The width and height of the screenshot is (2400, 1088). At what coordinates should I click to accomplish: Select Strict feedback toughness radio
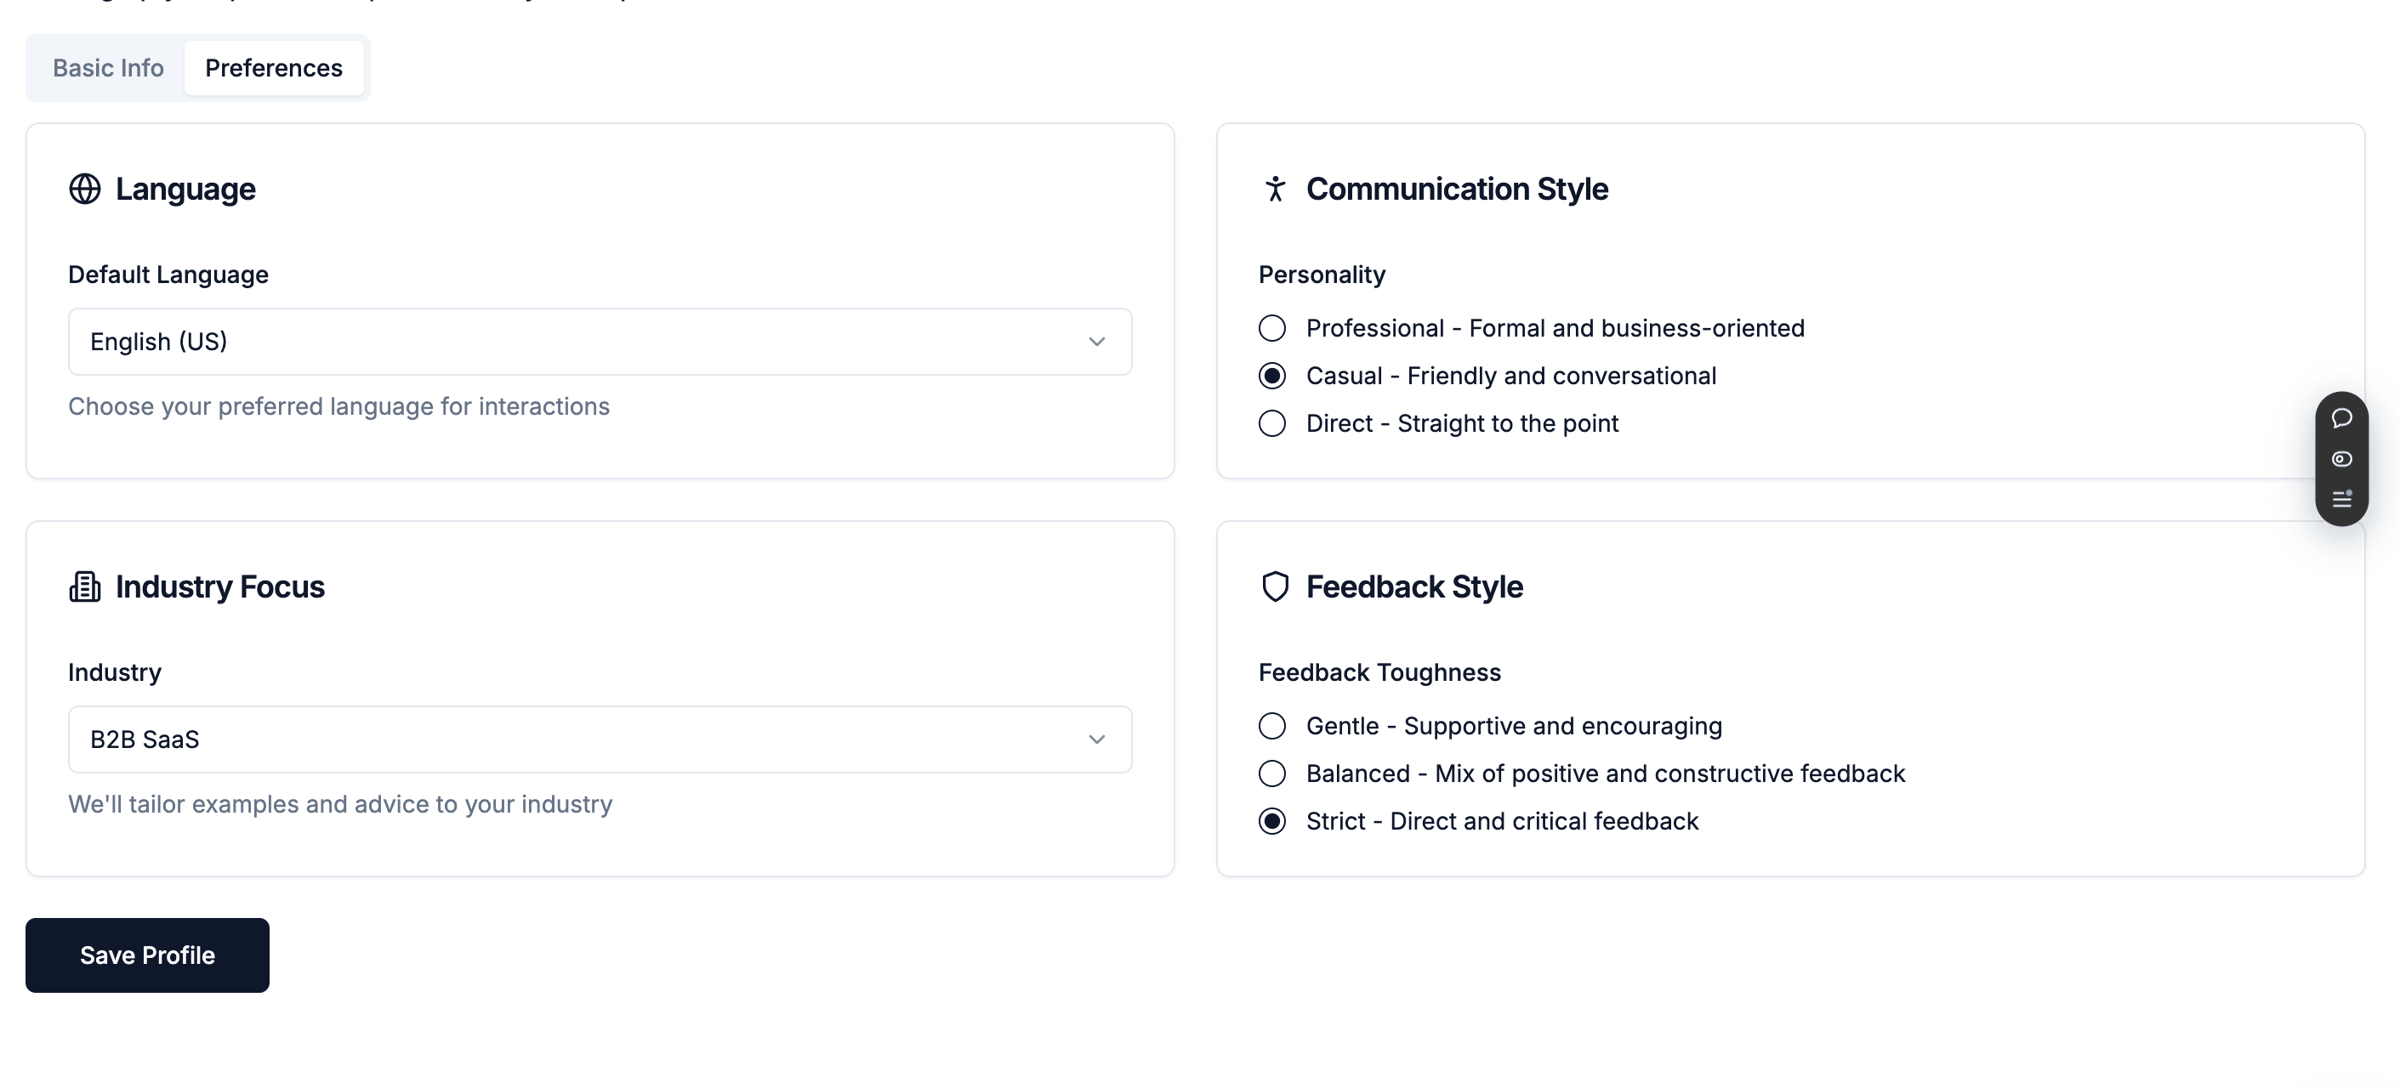coord(1272,822)
